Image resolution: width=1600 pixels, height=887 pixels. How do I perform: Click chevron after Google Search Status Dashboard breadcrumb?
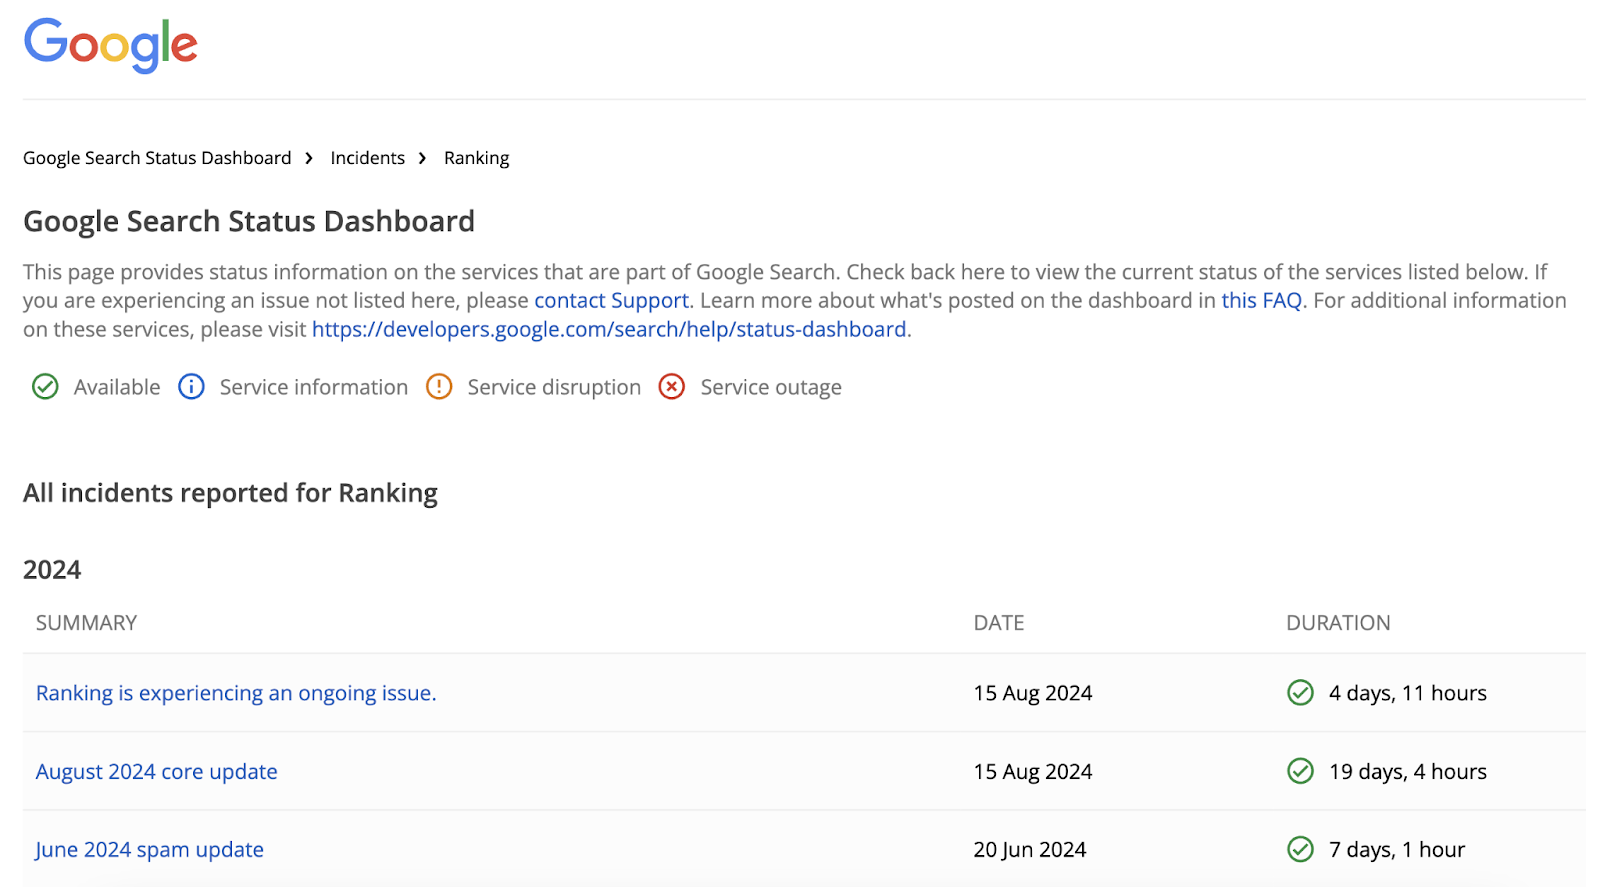(309, 158)
